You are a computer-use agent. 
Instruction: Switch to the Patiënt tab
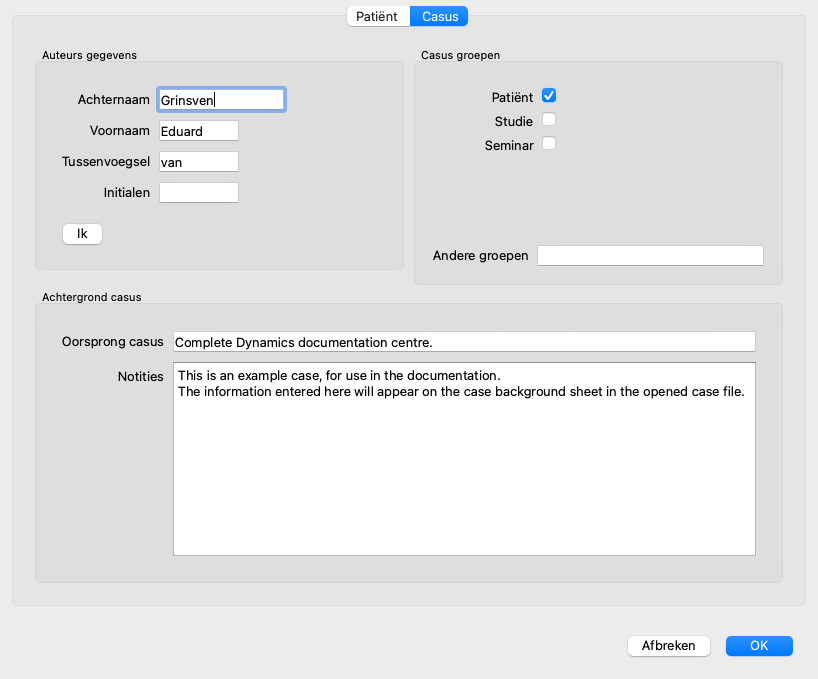tap(377, 16)
